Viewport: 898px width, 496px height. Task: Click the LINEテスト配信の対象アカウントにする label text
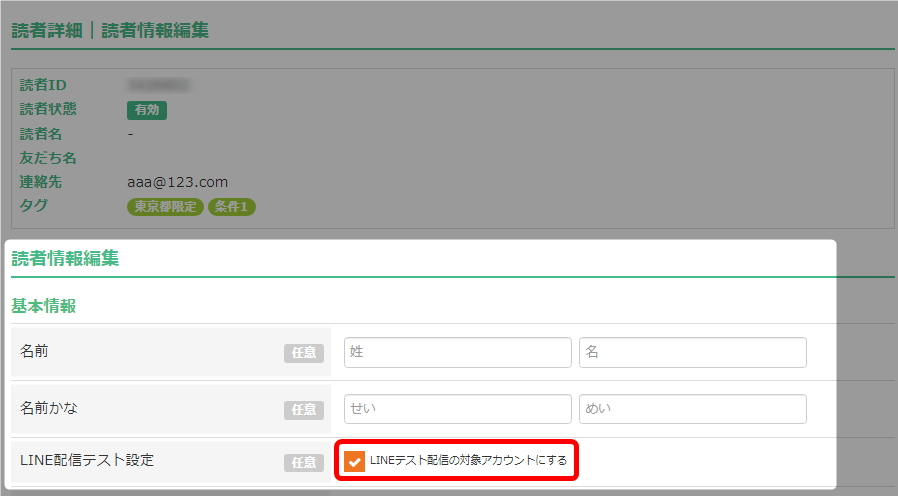tap(468, 460)
